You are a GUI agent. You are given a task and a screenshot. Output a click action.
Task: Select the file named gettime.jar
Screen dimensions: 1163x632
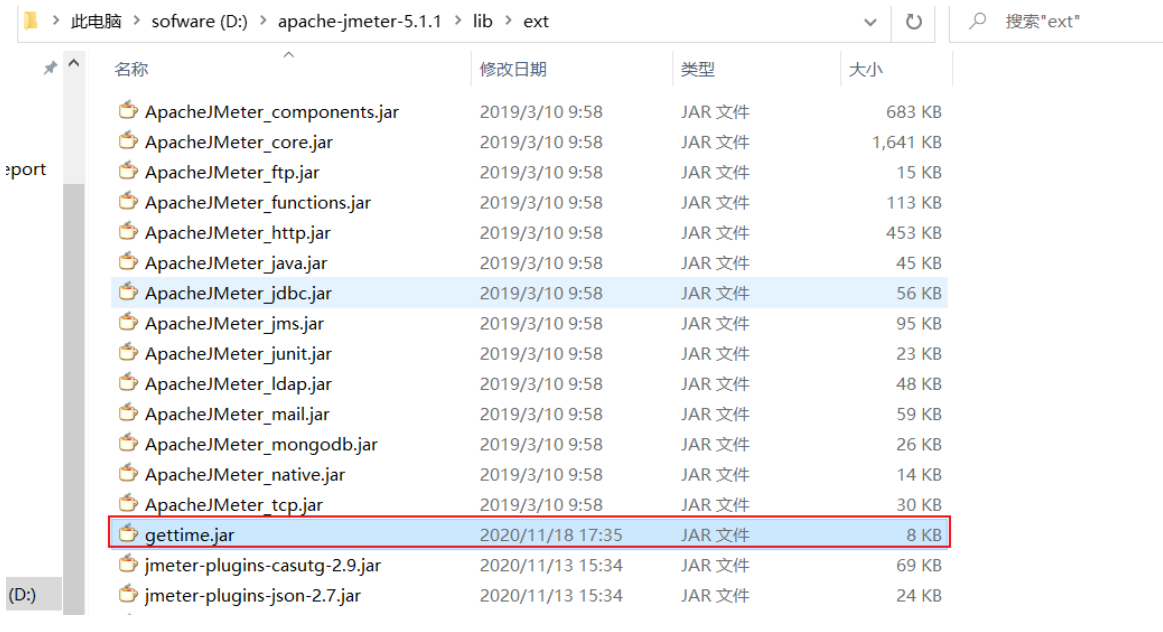tap(190, 535)
